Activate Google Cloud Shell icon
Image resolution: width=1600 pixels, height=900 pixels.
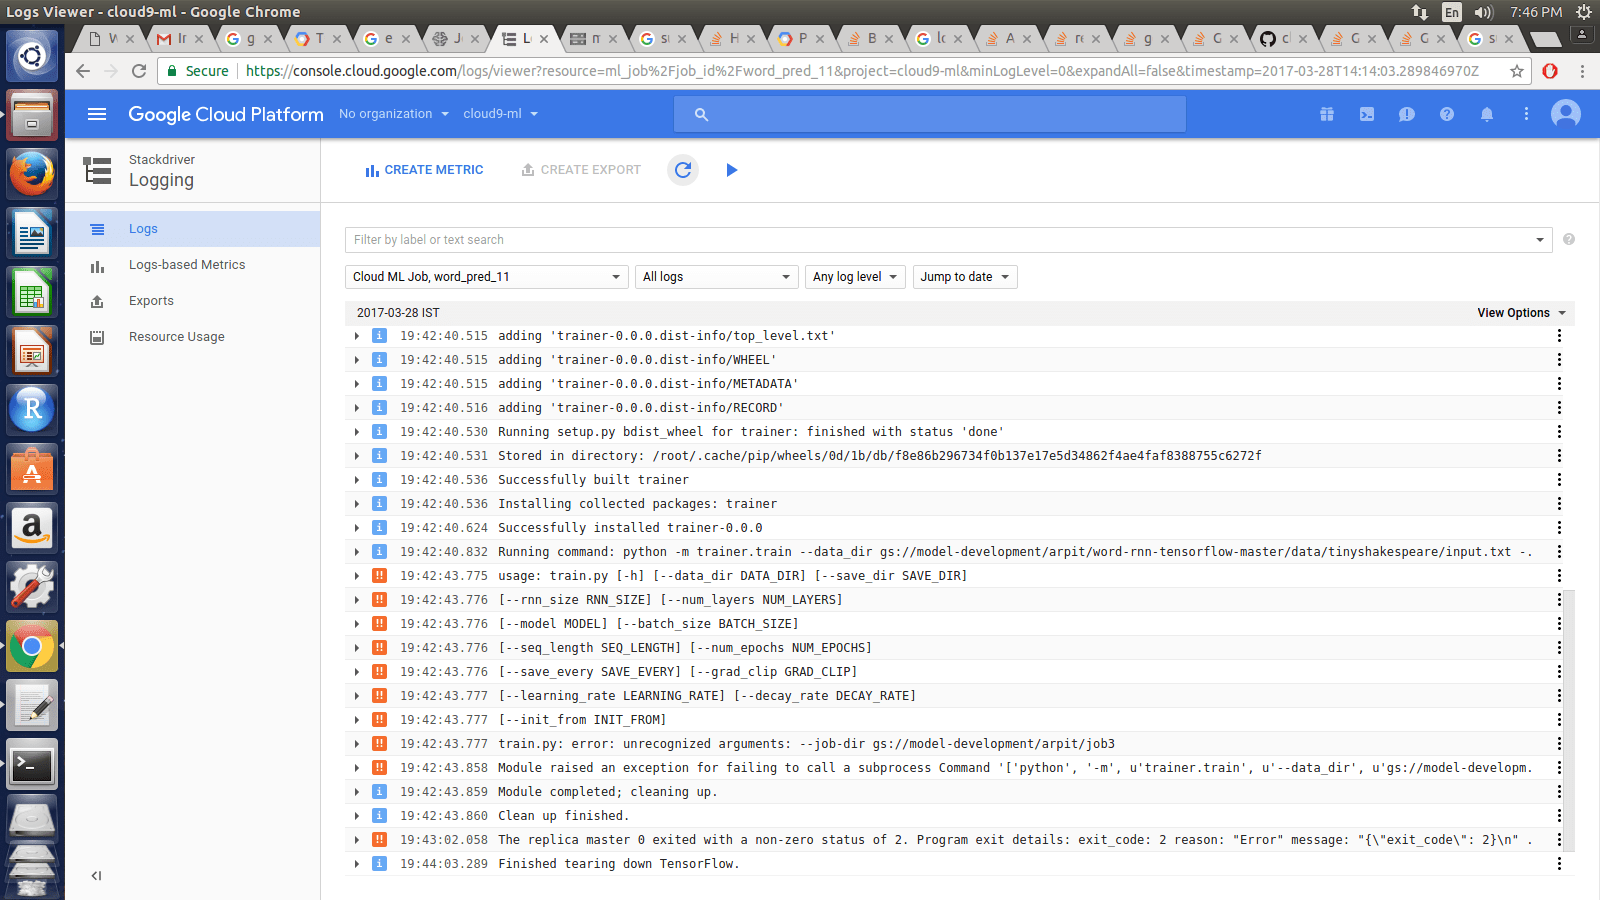pos(1367,114)
